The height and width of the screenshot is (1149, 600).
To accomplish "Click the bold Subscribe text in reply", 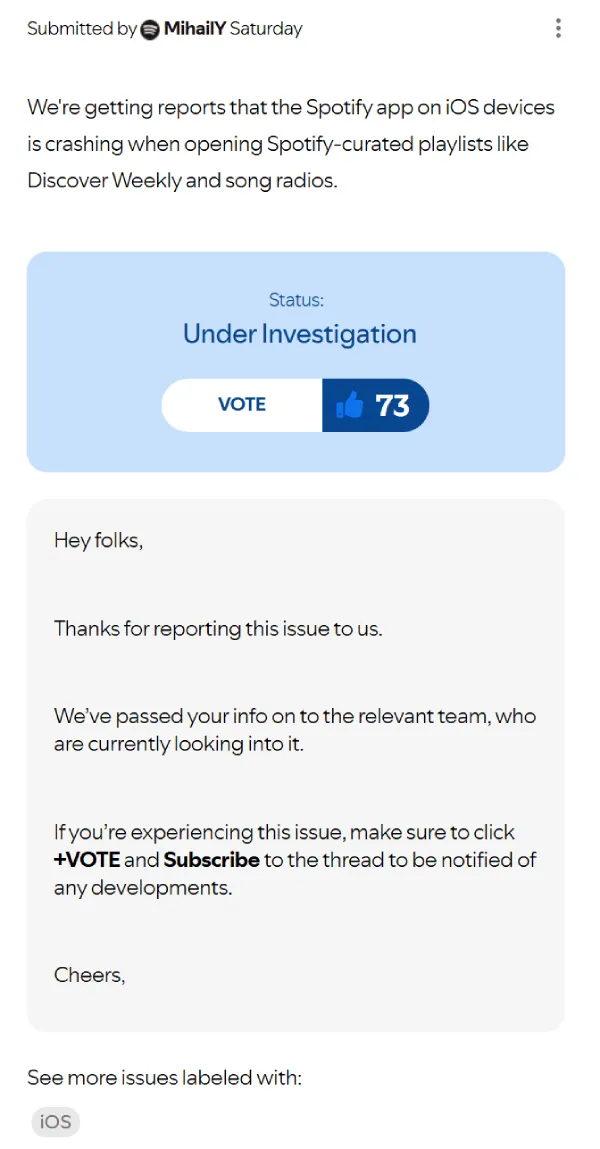I will 211,860.
